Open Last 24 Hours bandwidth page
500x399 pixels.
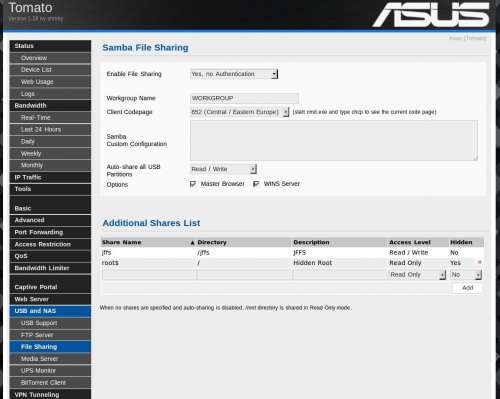[50, 129]
